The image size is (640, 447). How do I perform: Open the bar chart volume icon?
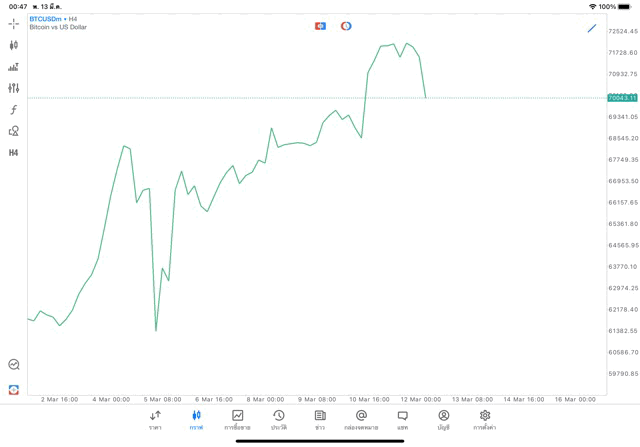click(x=14, y=67)
